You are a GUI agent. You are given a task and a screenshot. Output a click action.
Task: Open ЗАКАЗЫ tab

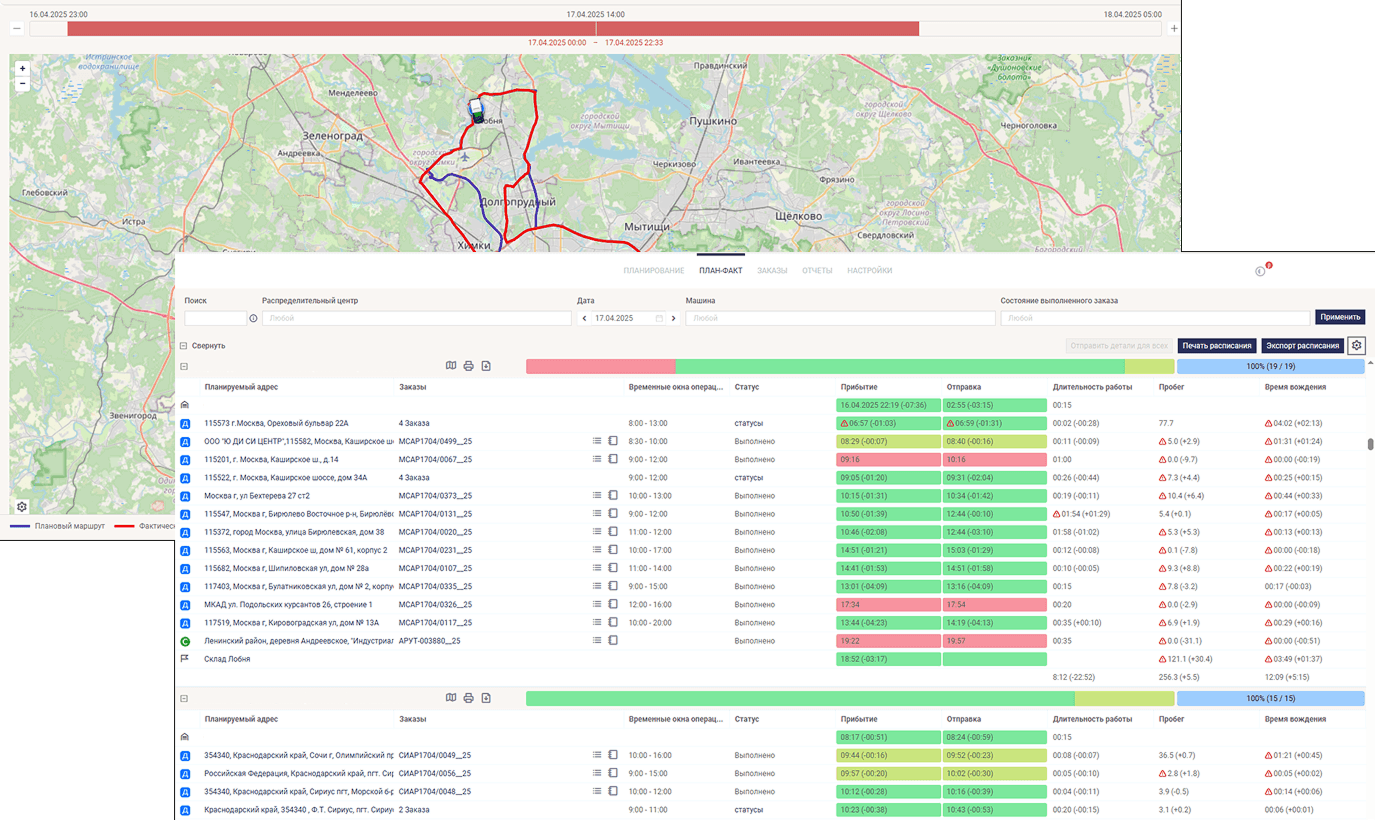[772, 271]
